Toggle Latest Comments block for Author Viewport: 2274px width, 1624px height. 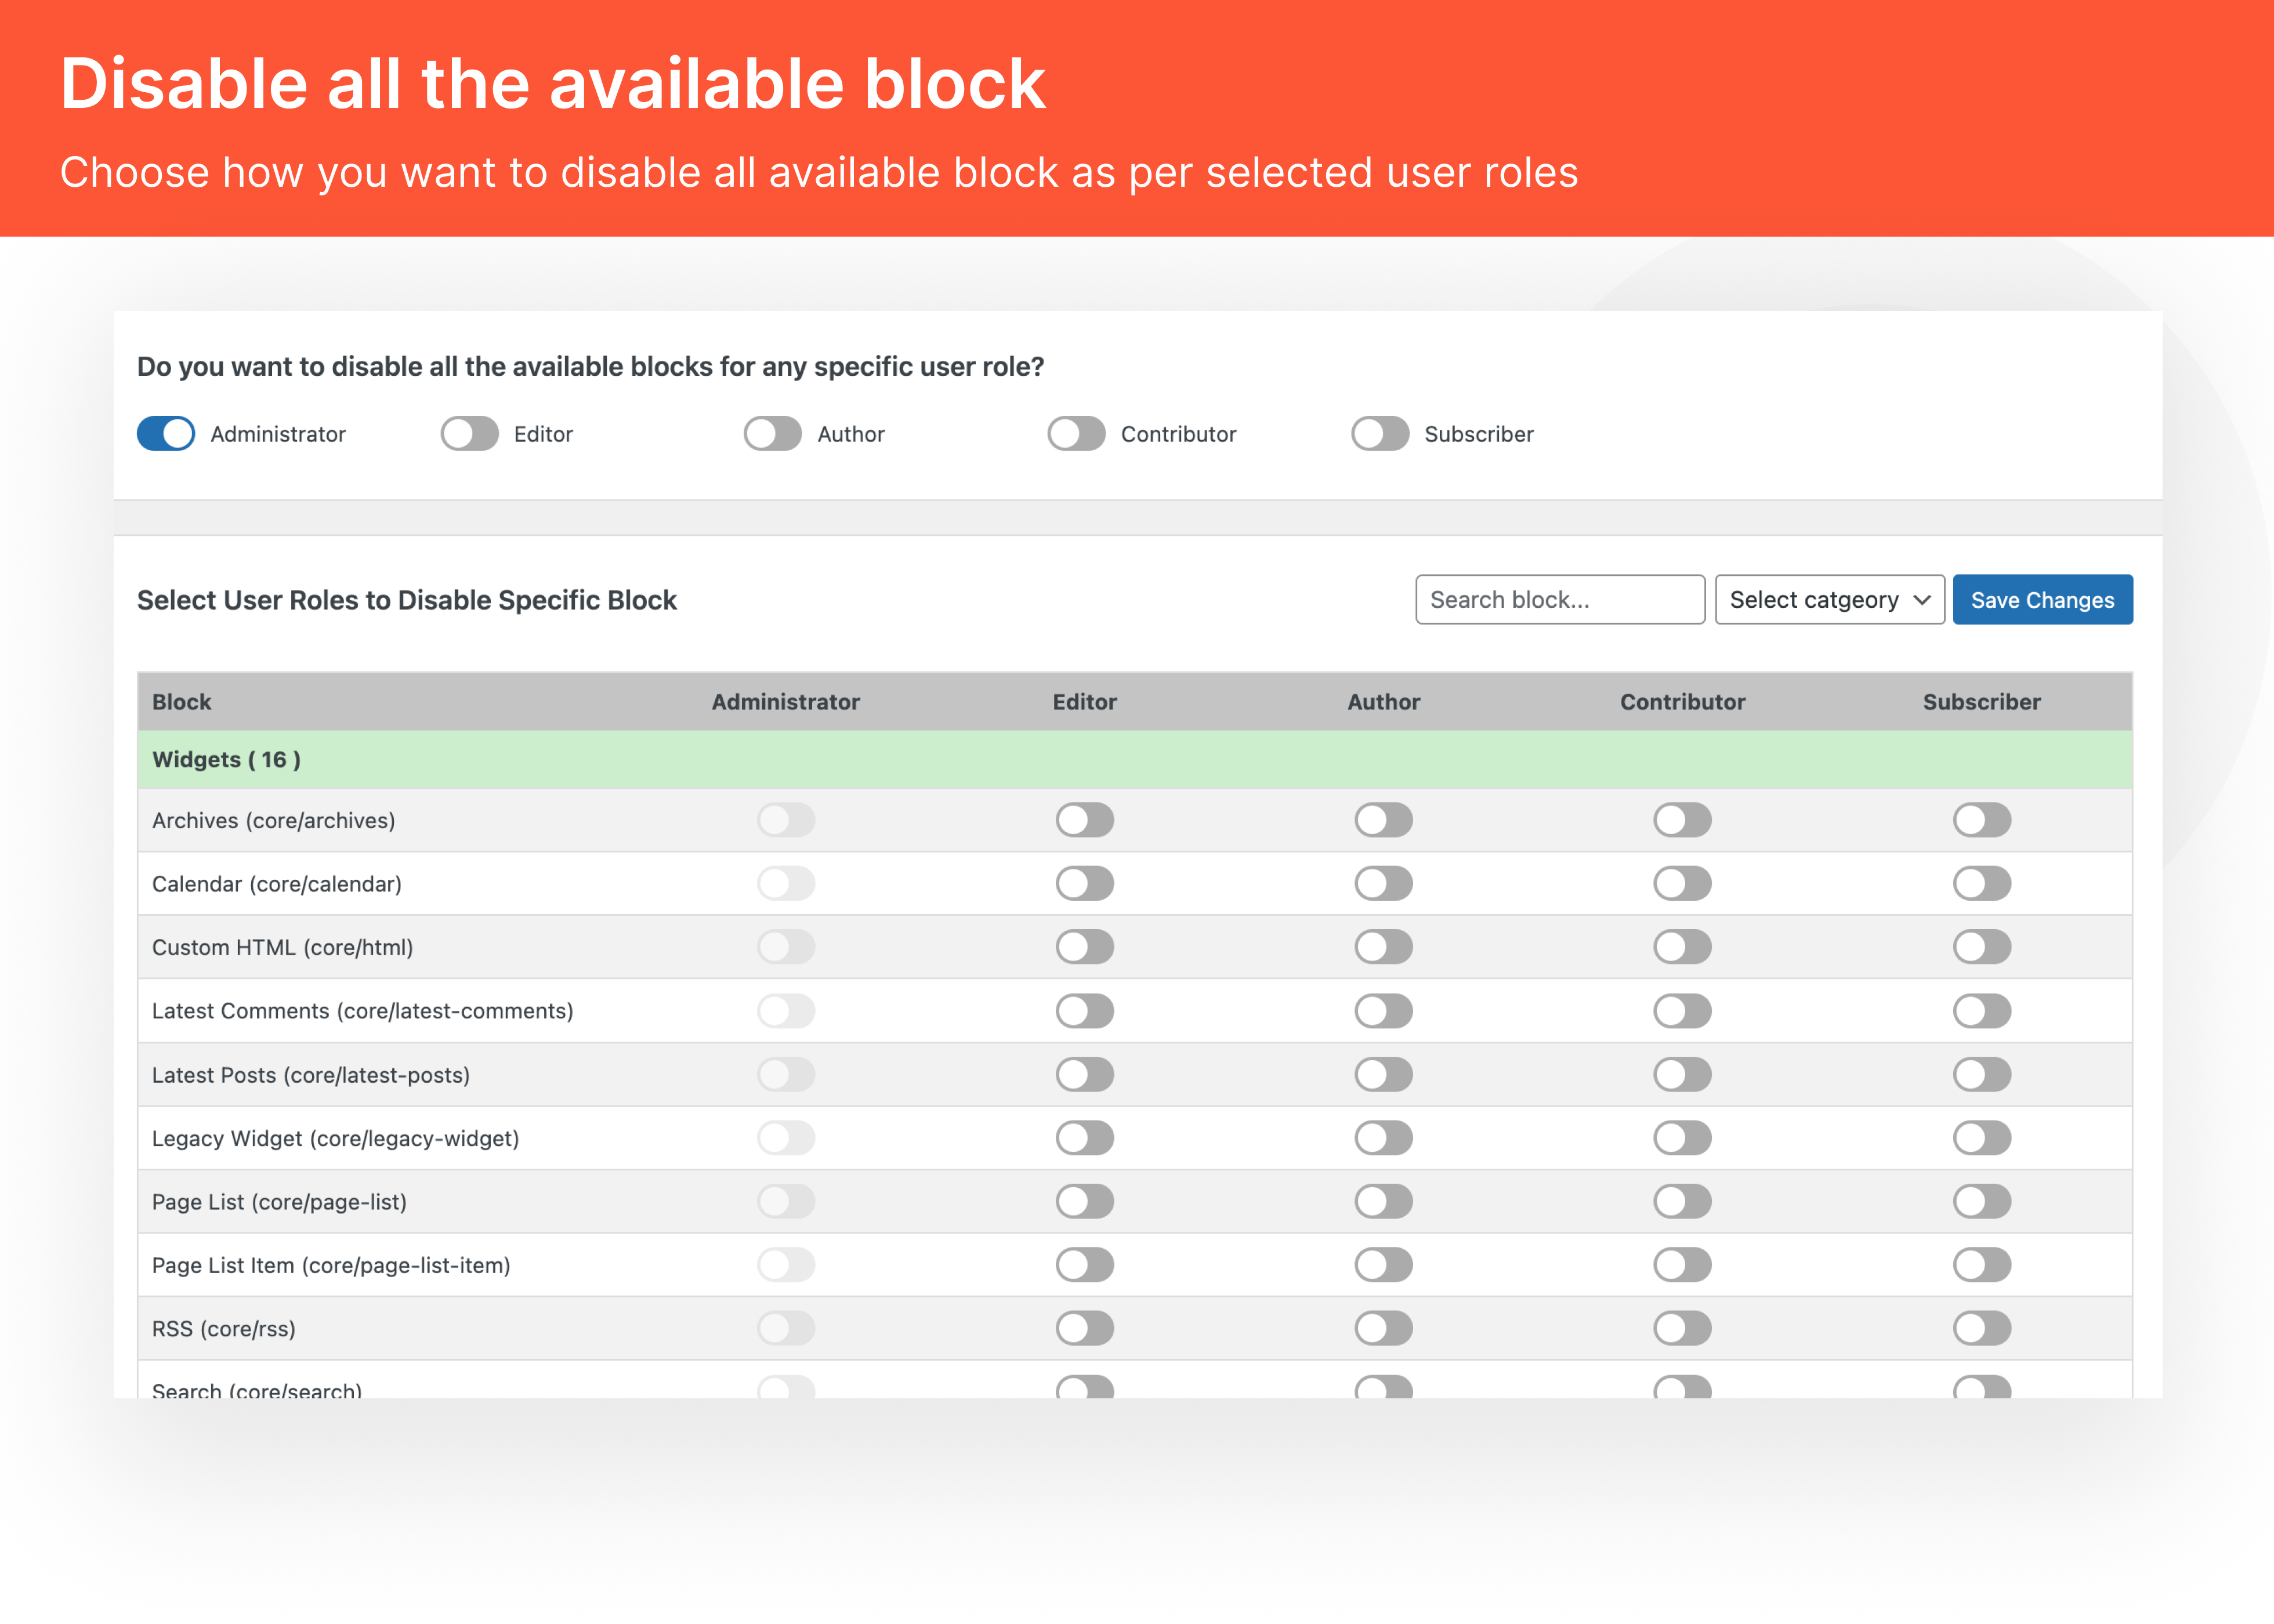1384,1011
